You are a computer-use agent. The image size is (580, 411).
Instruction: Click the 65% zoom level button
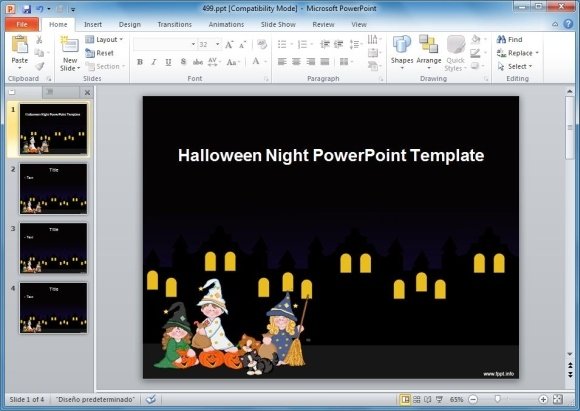click(x=456, y=399)
